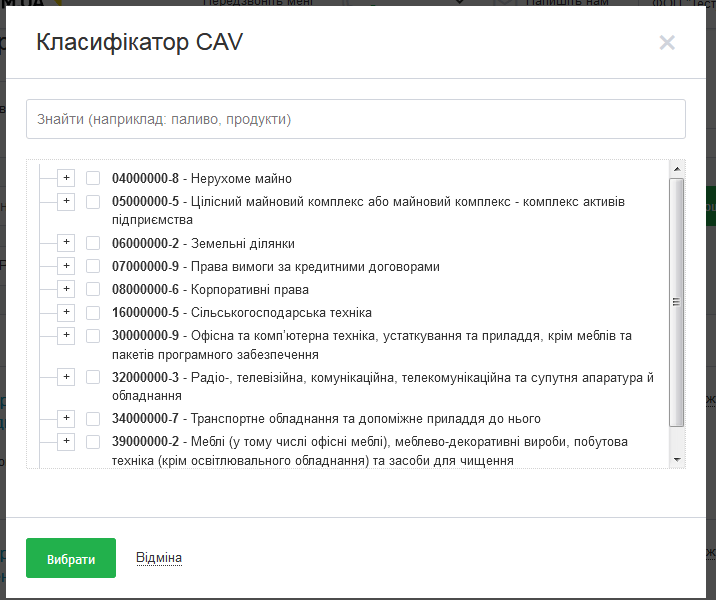
Task: Expand the 08000000-6 Корпоративні права node
Action: pos(66,289)
